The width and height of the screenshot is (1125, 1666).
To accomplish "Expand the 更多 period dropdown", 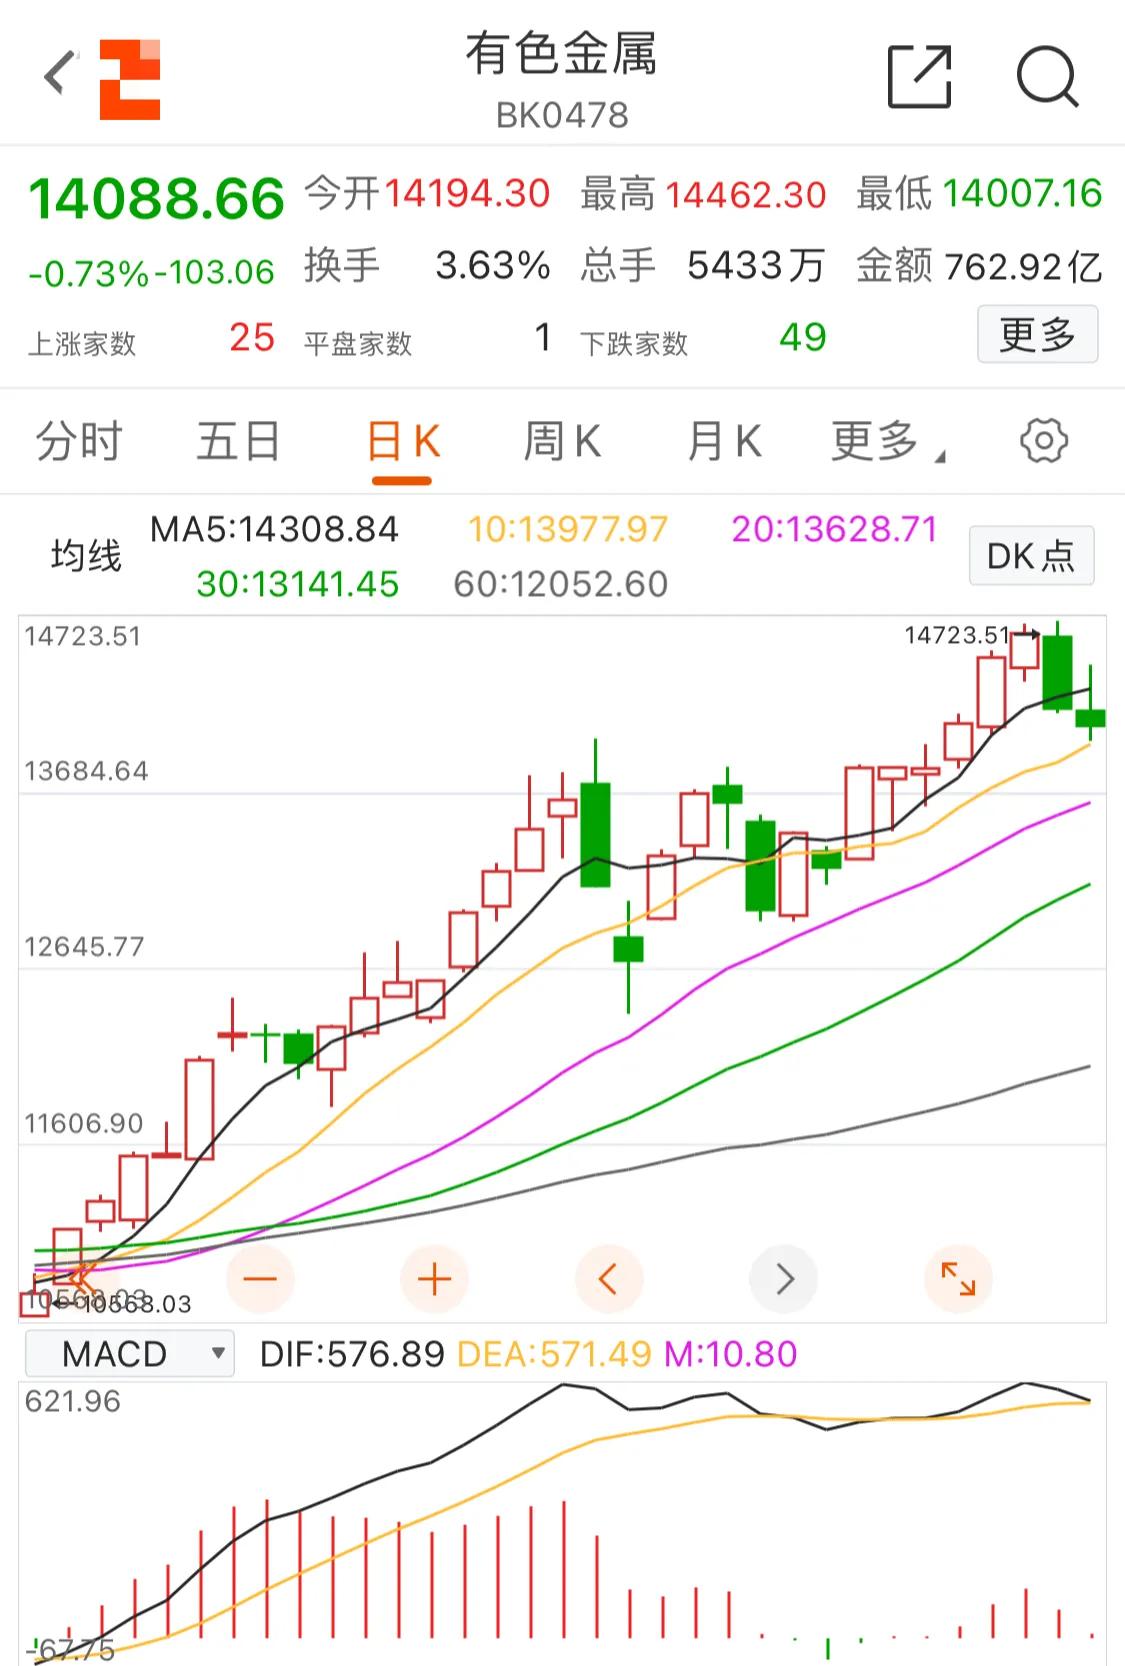I will coord(886,441).
